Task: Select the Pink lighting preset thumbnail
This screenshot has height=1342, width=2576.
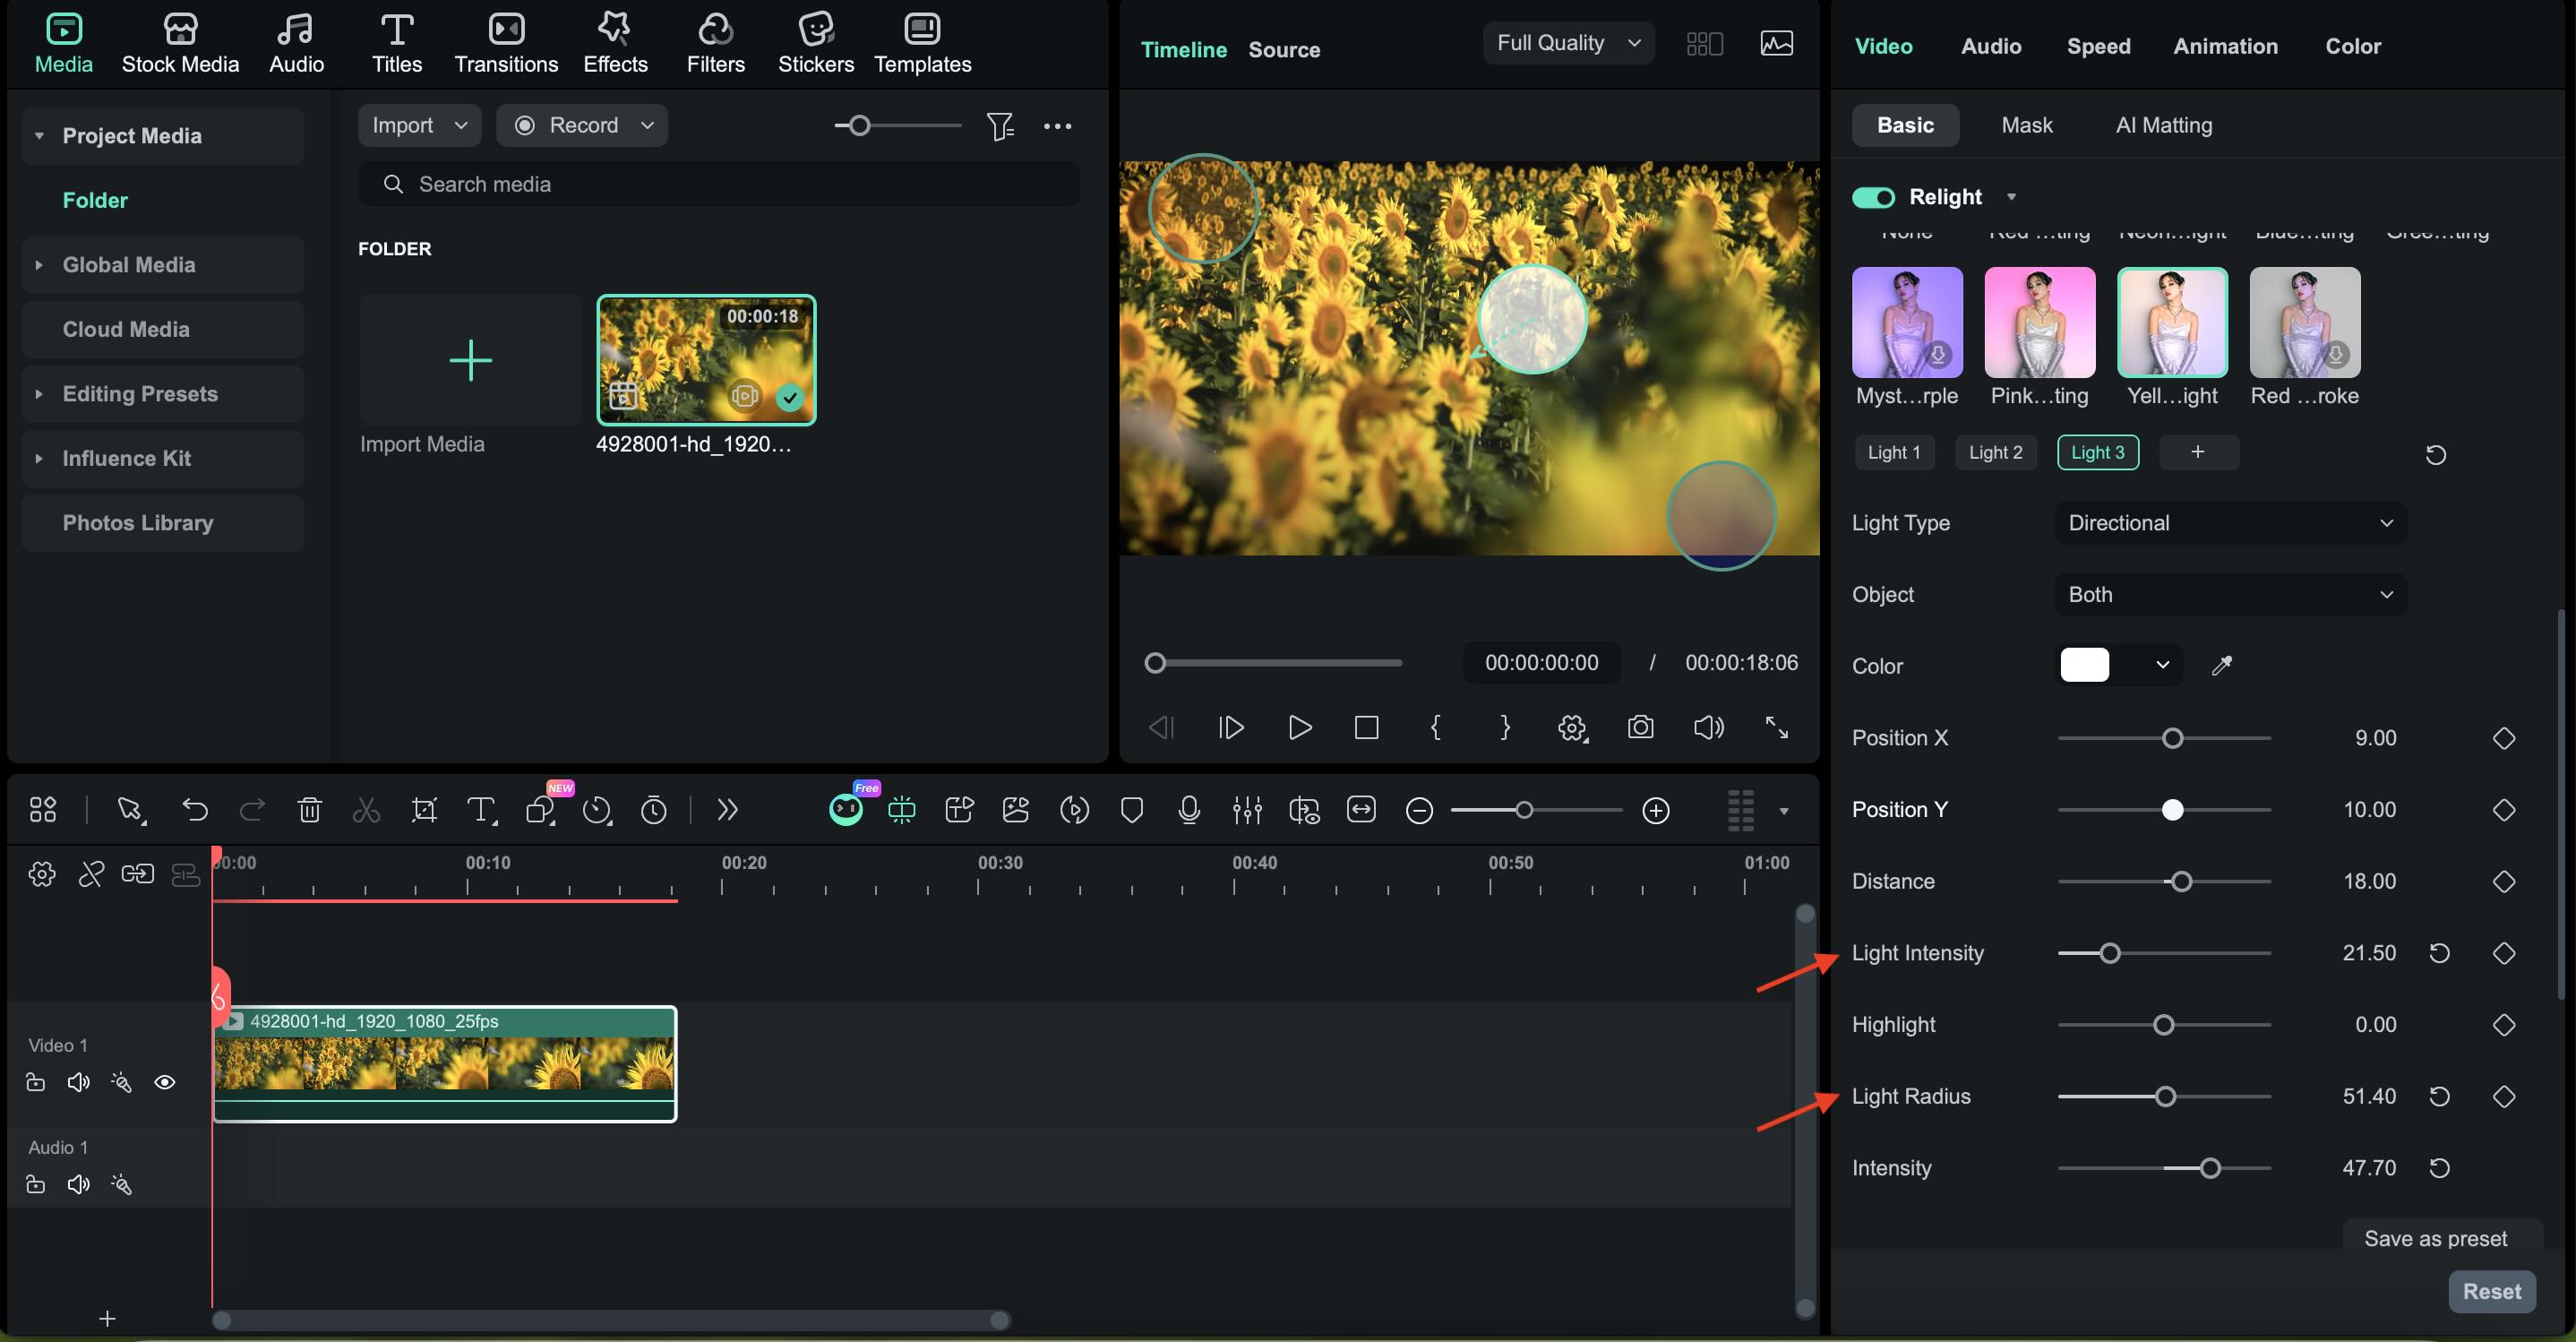Action: coord(2039,322)
